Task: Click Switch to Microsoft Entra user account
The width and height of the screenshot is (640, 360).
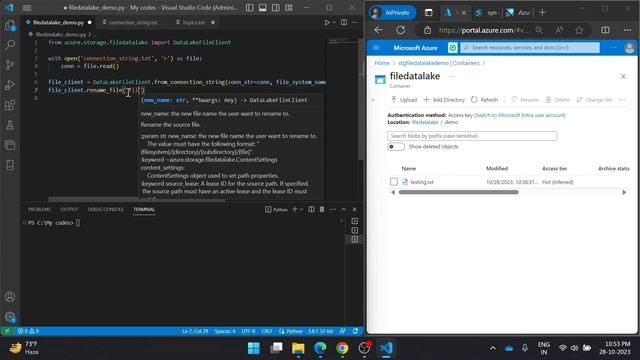Action: pyautogui.click(x=520, y=115)
